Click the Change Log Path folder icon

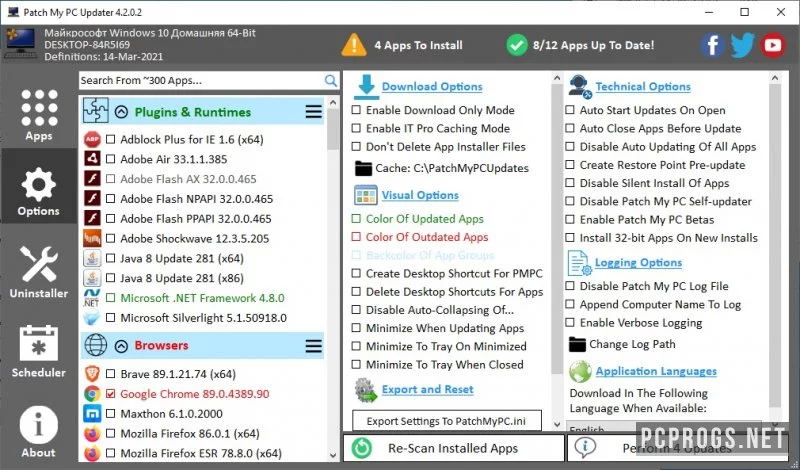coord(577,344)
